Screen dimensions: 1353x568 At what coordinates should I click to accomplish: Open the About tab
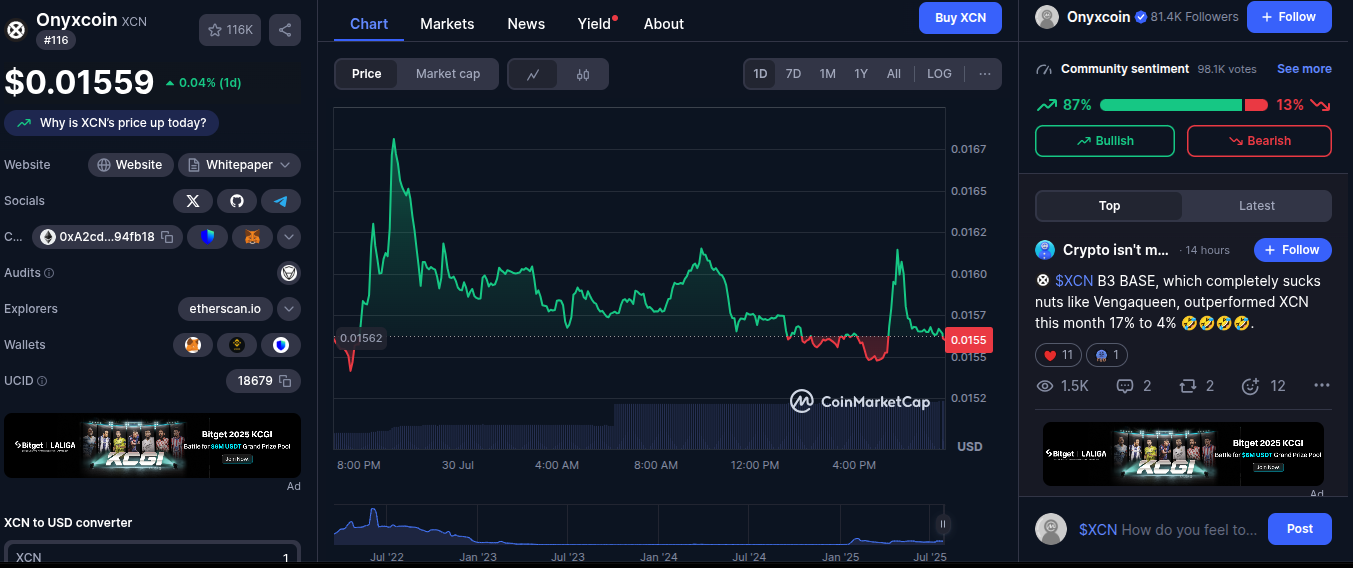664,24
